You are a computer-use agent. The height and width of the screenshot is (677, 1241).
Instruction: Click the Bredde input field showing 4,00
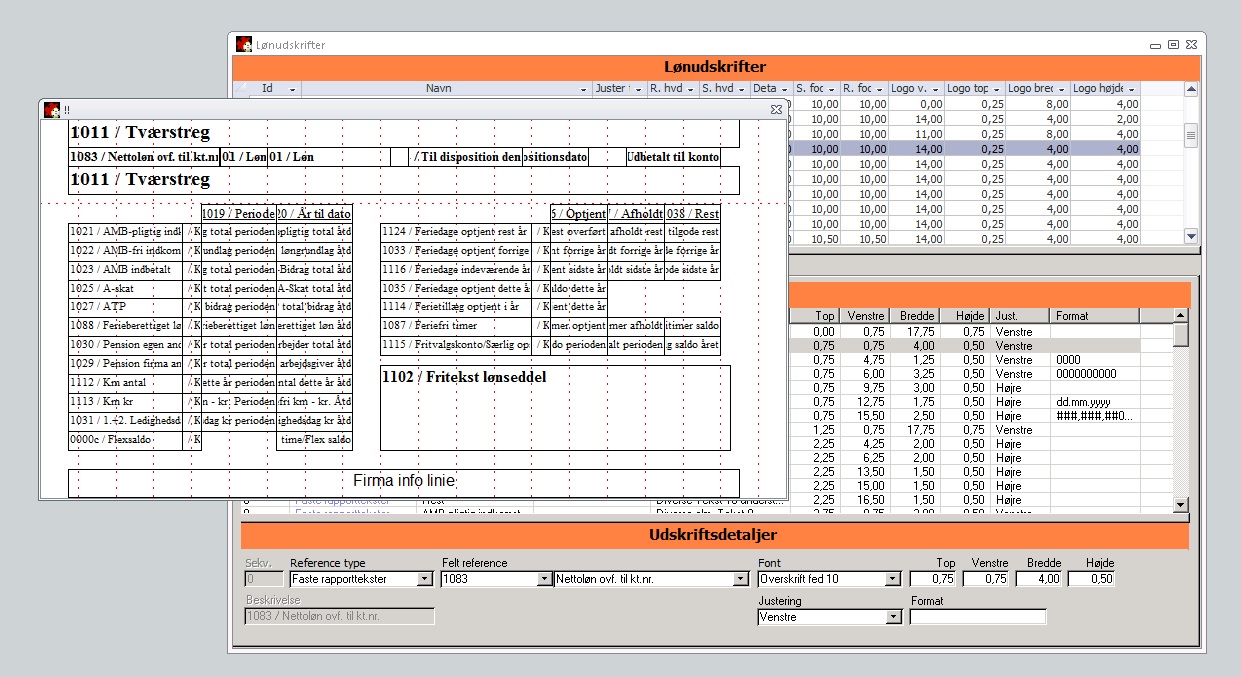coord(1038,579)
